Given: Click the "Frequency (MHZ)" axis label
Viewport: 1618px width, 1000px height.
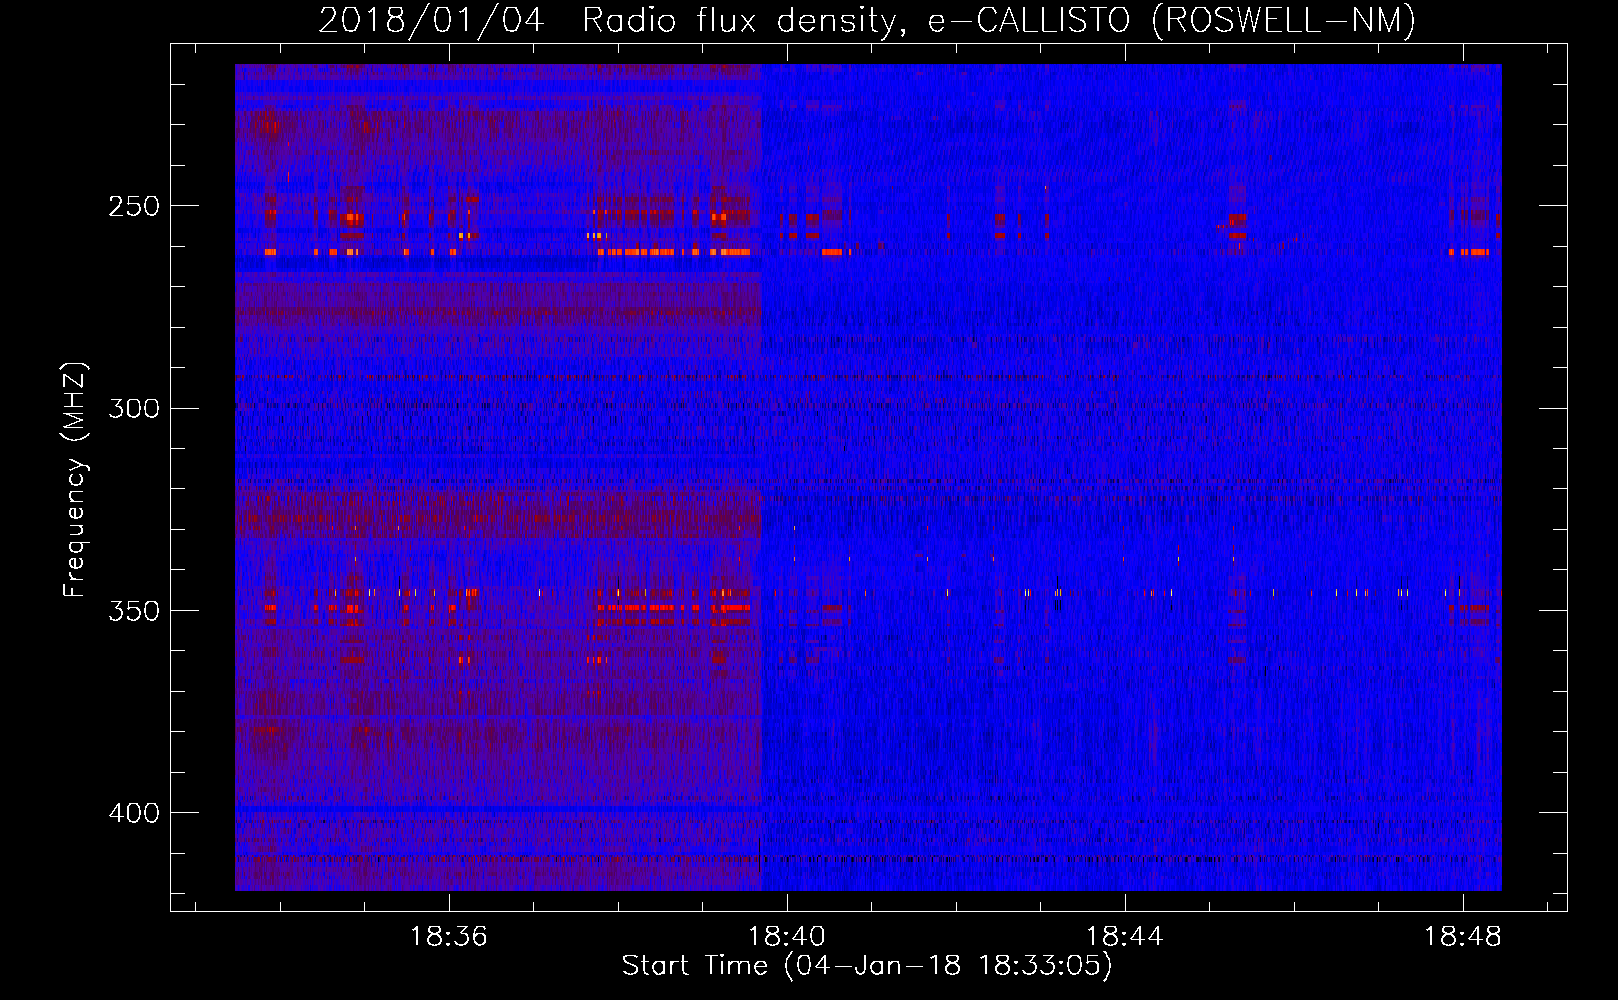Looking at the screenshot, I should click(x=75, y=480).
